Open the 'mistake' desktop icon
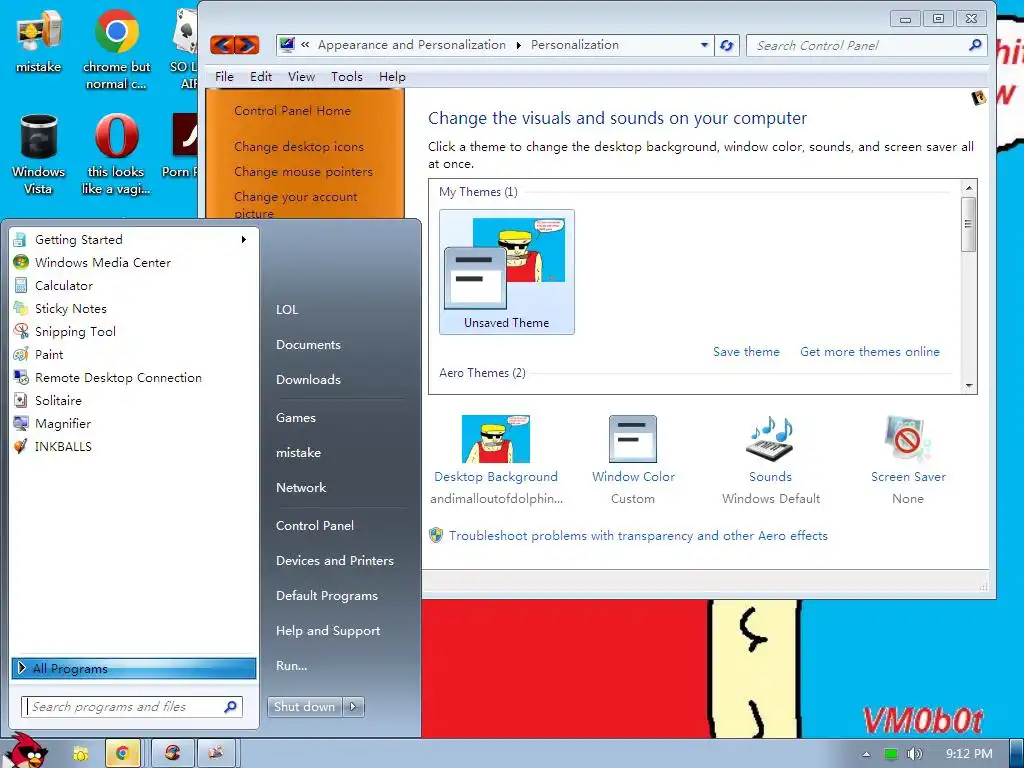 click(39, 40)
